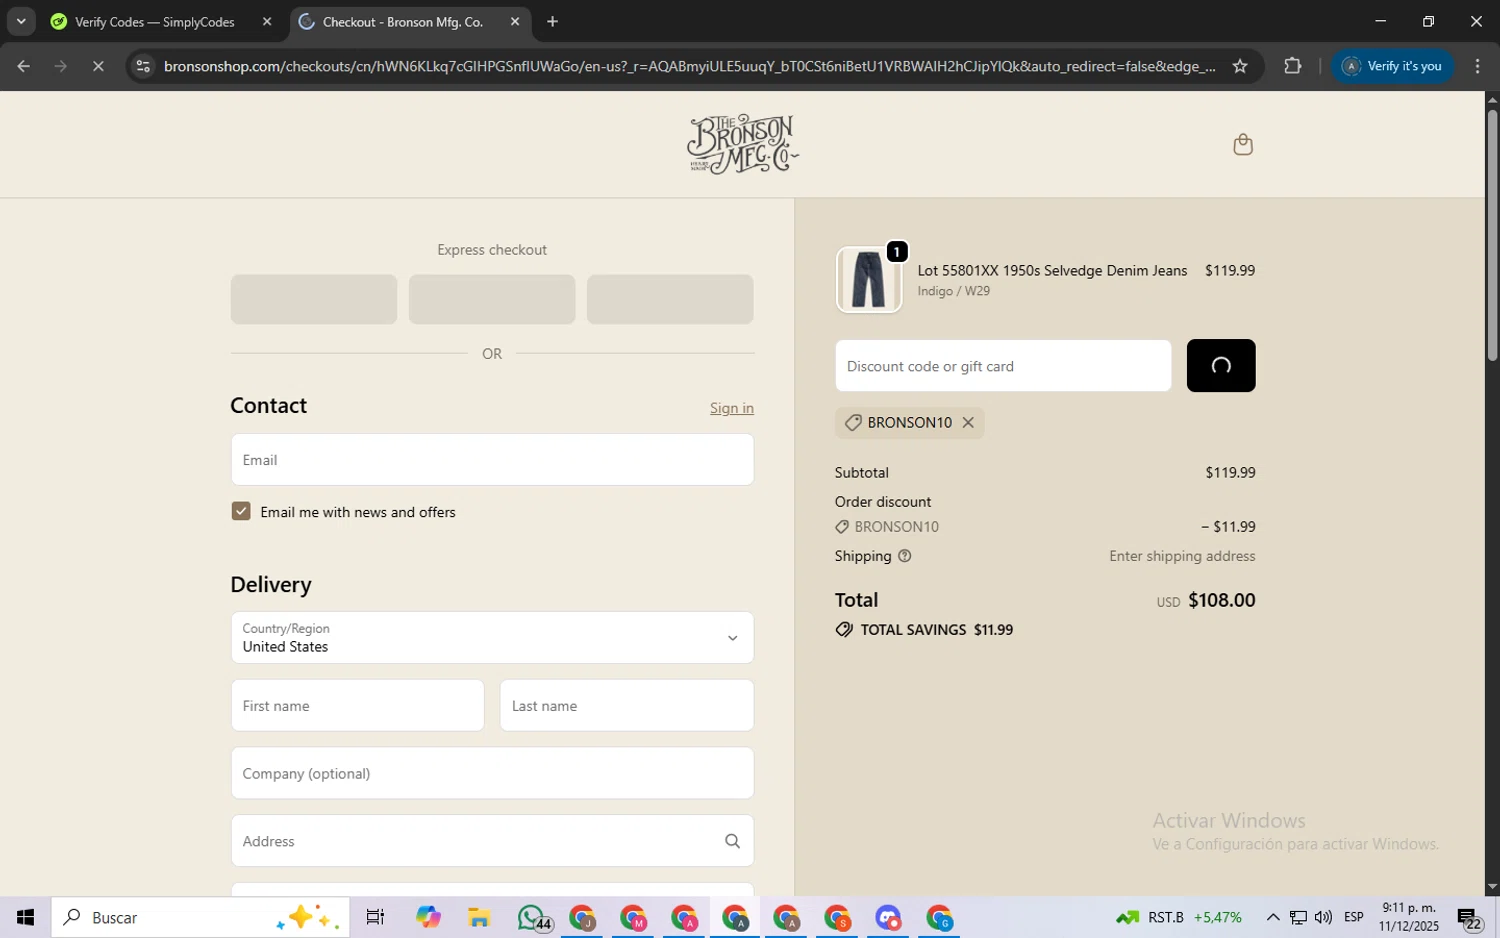Image resolution: width=1500 pixels, height=938 pixels.
Task: Open the RST.B stock widget
Action: [1179, 917]
